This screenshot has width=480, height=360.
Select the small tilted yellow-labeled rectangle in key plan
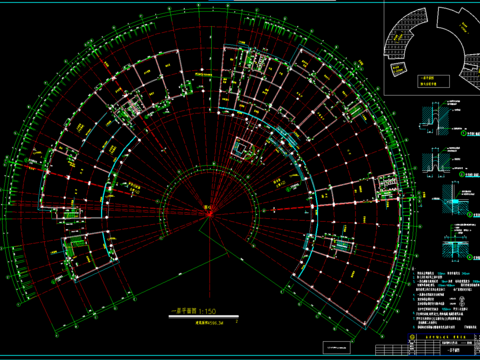398,69
